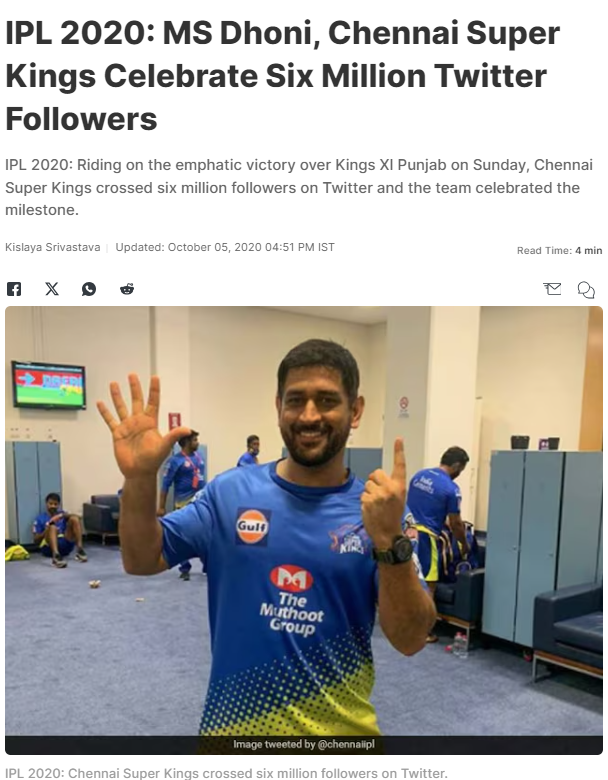Click the article summary paragraph

point(299,188)
